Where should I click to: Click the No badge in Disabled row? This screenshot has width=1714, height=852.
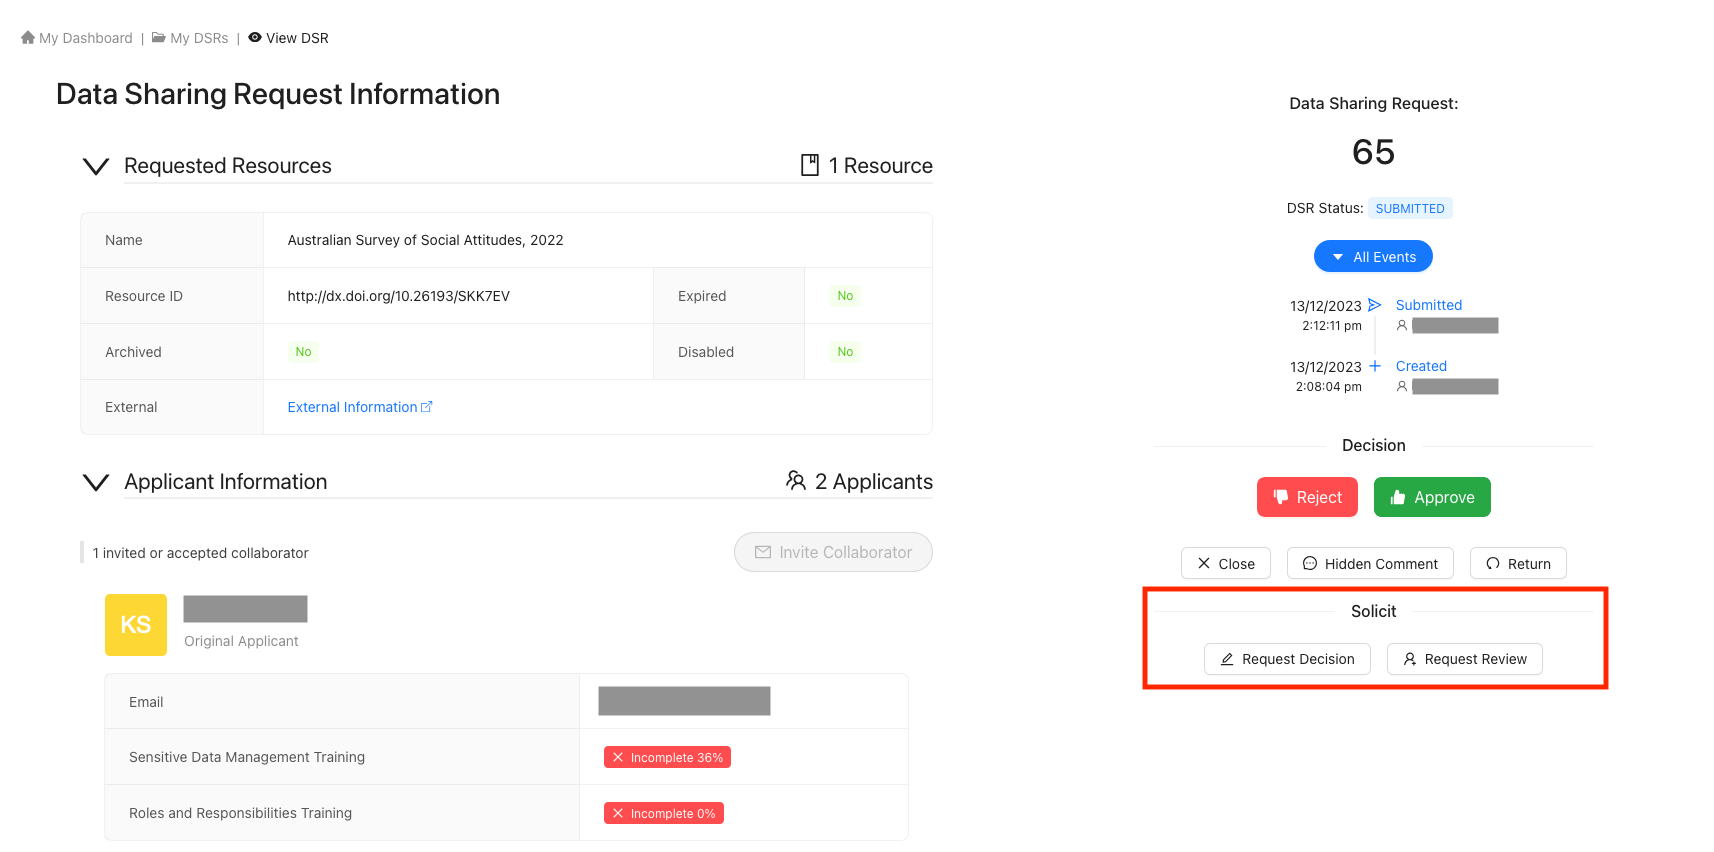845,352
